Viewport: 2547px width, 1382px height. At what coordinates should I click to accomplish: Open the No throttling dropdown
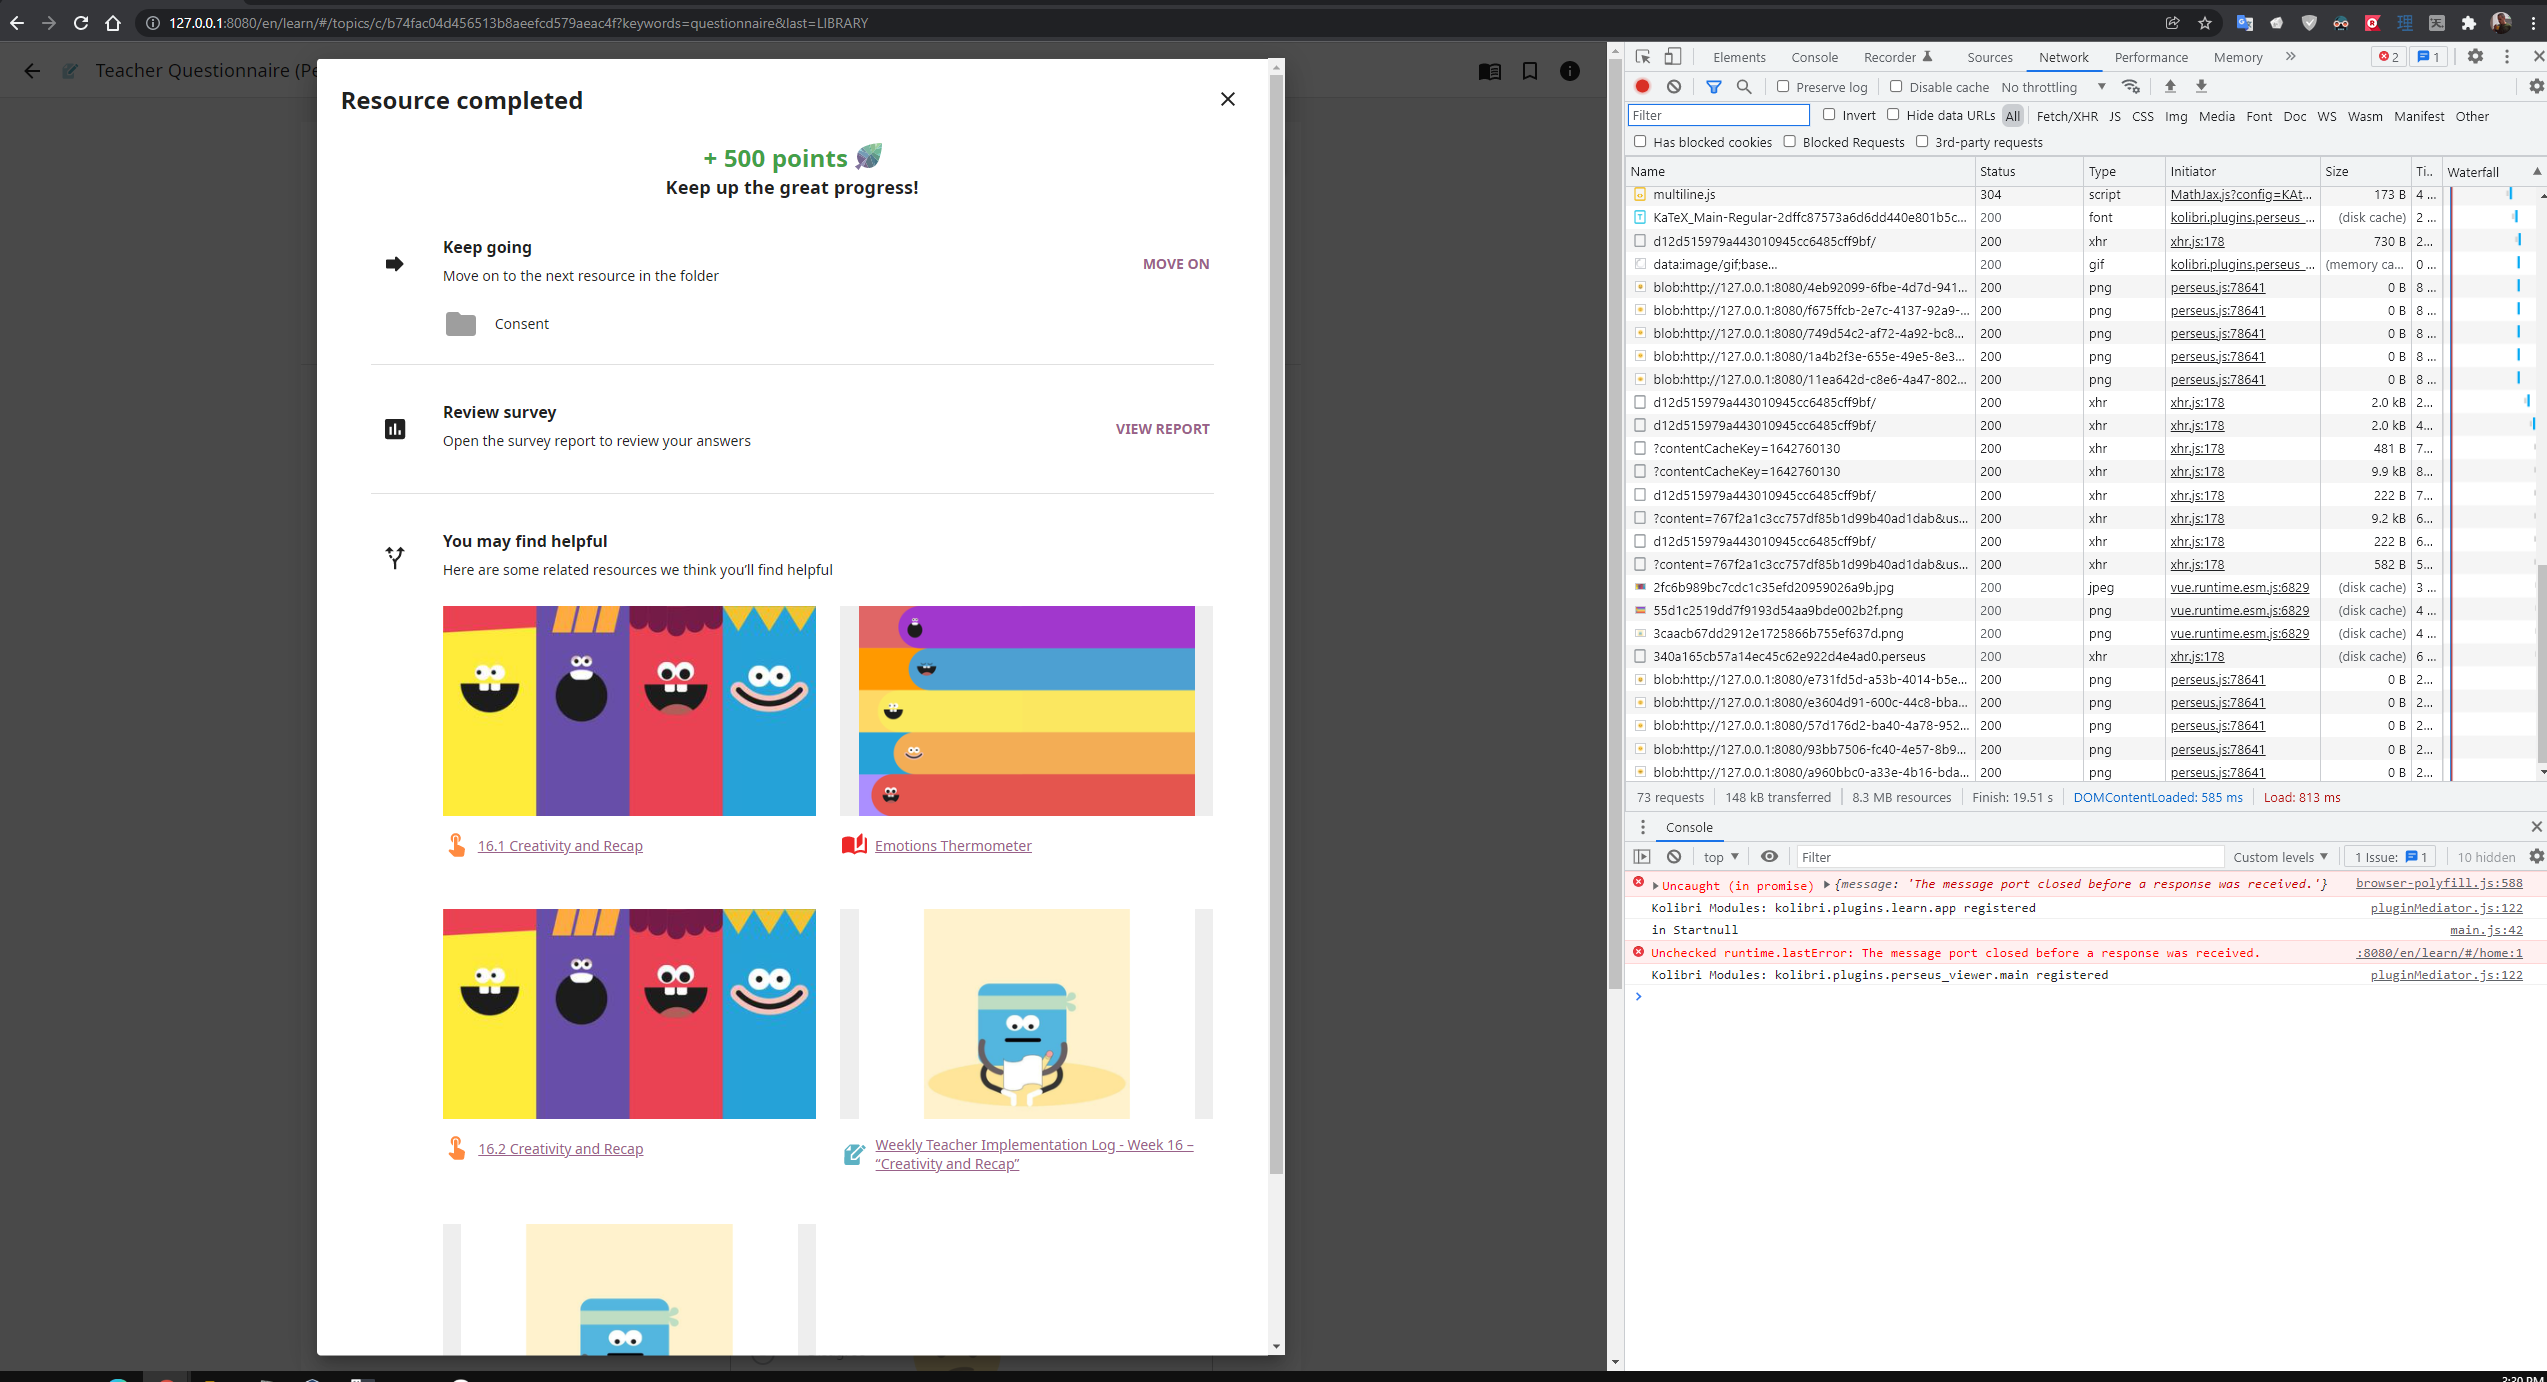[x=2052, y=87]
